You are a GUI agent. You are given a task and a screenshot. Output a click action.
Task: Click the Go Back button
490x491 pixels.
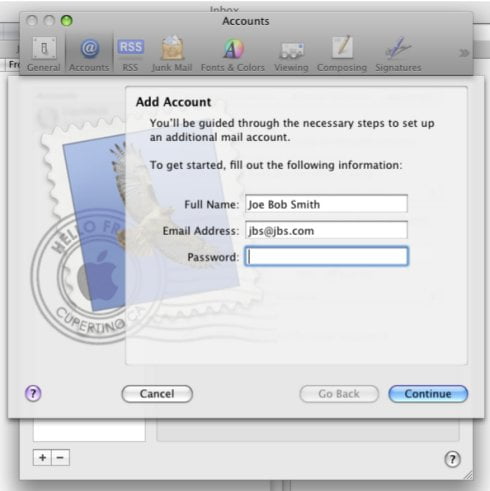(x=339, y=394)
